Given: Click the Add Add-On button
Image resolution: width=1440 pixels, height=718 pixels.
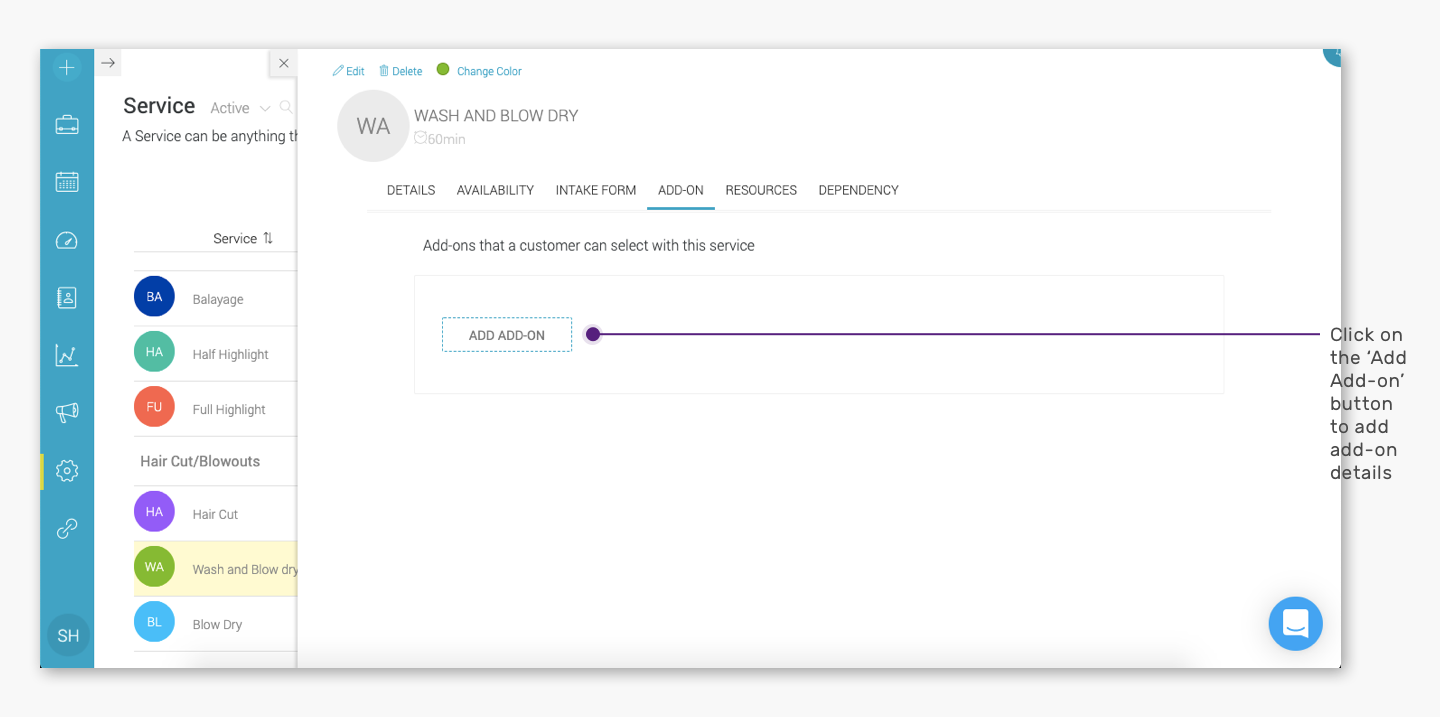Looking at the screenshot, I should (507, 335).
